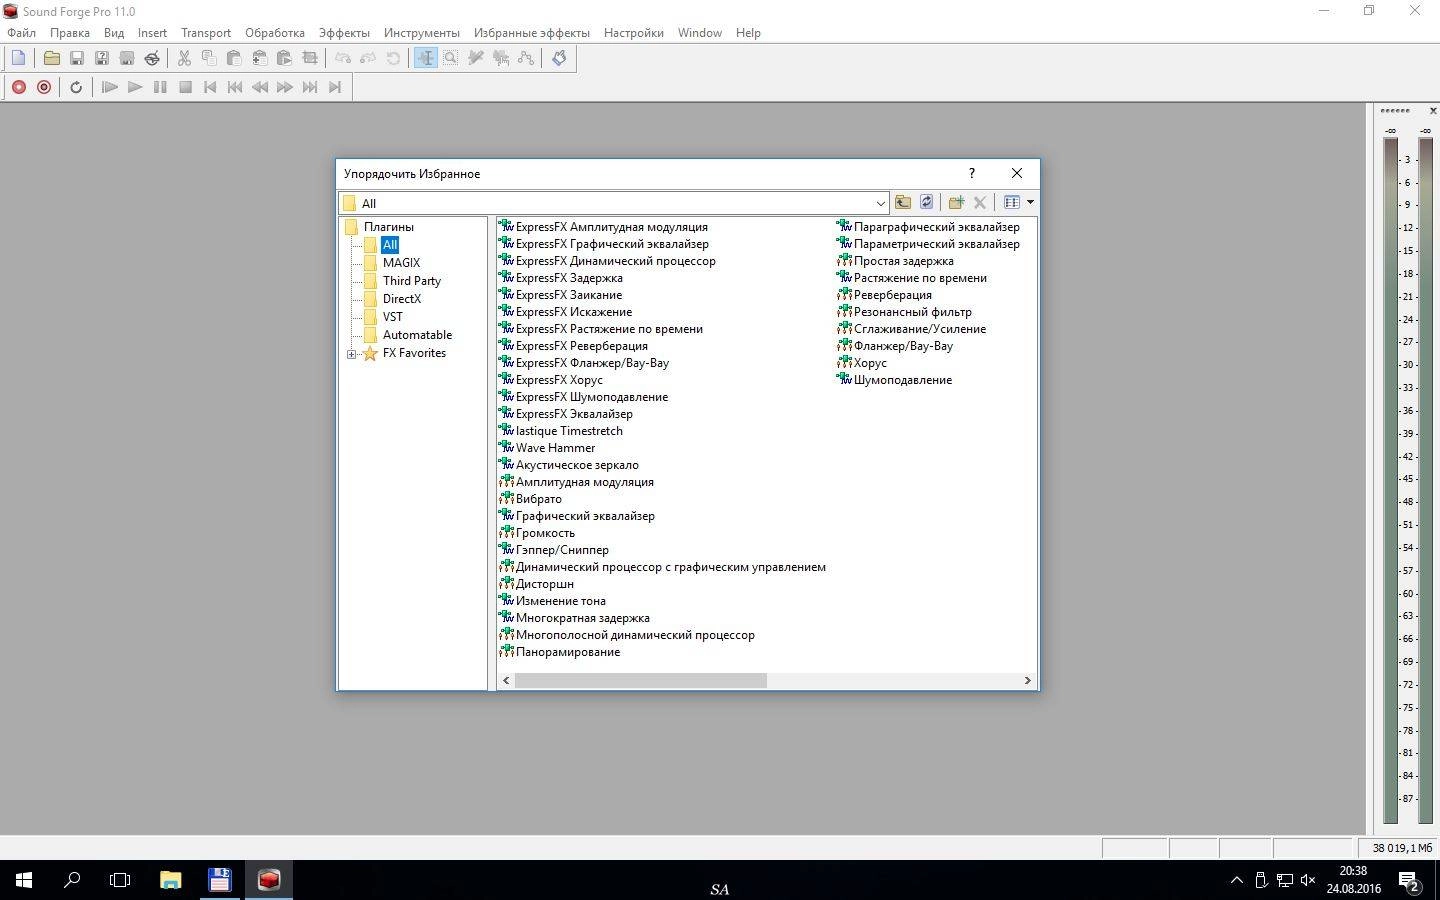Select the MAGIX folder in tree
Image resolution: width=1440 pixels, height=900 pixels.
pyautogui.click(x=401, y=263)
